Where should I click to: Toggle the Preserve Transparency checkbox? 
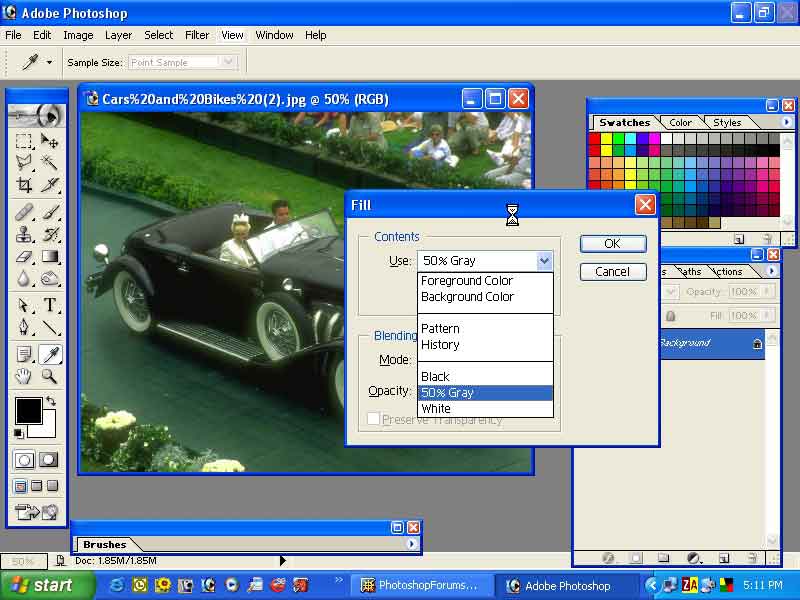[x=373, y=420]
